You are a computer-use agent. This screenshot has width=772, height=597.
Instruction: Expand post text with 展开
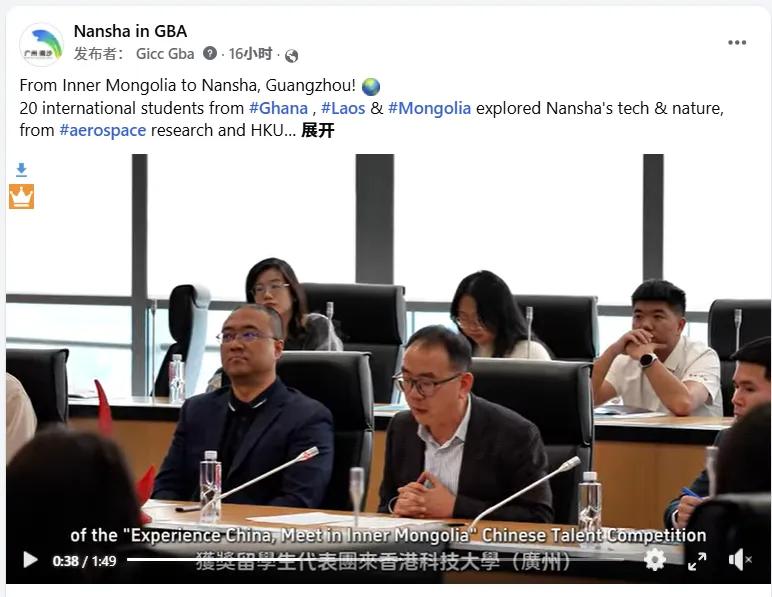(318, 130)
